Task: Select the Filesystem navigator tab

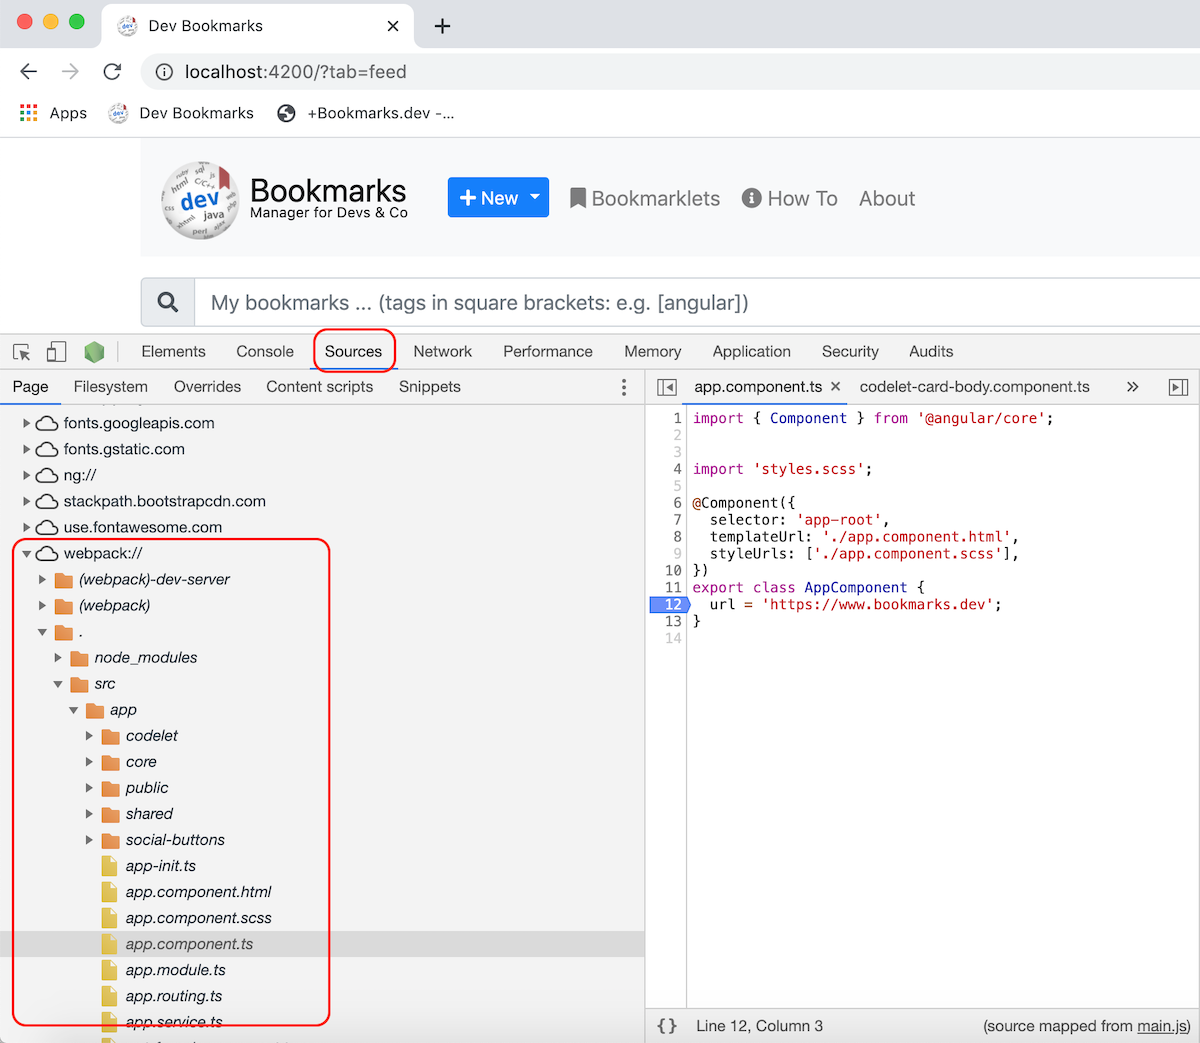Action: click(x=110, y=387)
